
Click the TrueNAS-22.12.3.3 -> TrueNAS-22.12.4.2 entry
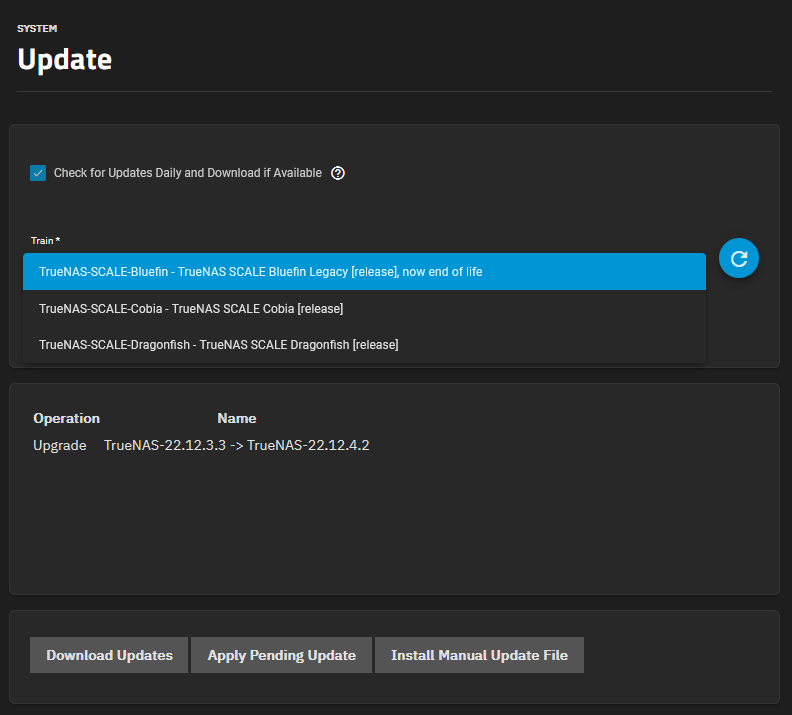[x=236, y=445]
